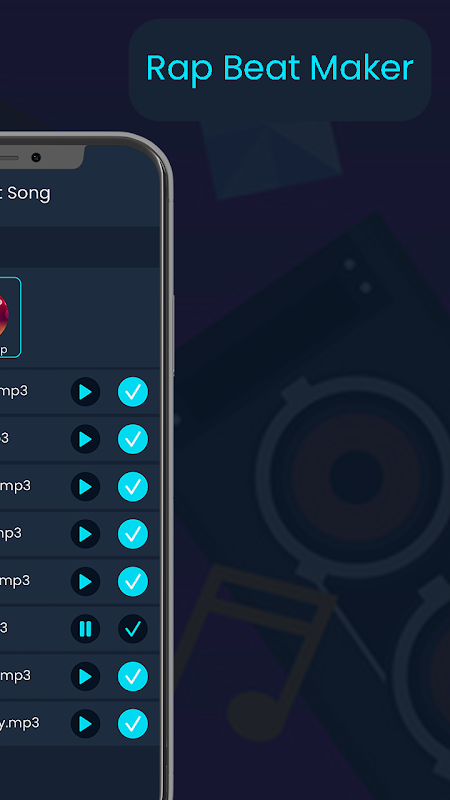Deselect the third mp3 track's checkmark
The width and height of the screenshot is (450, 800).
pos(133,487)
